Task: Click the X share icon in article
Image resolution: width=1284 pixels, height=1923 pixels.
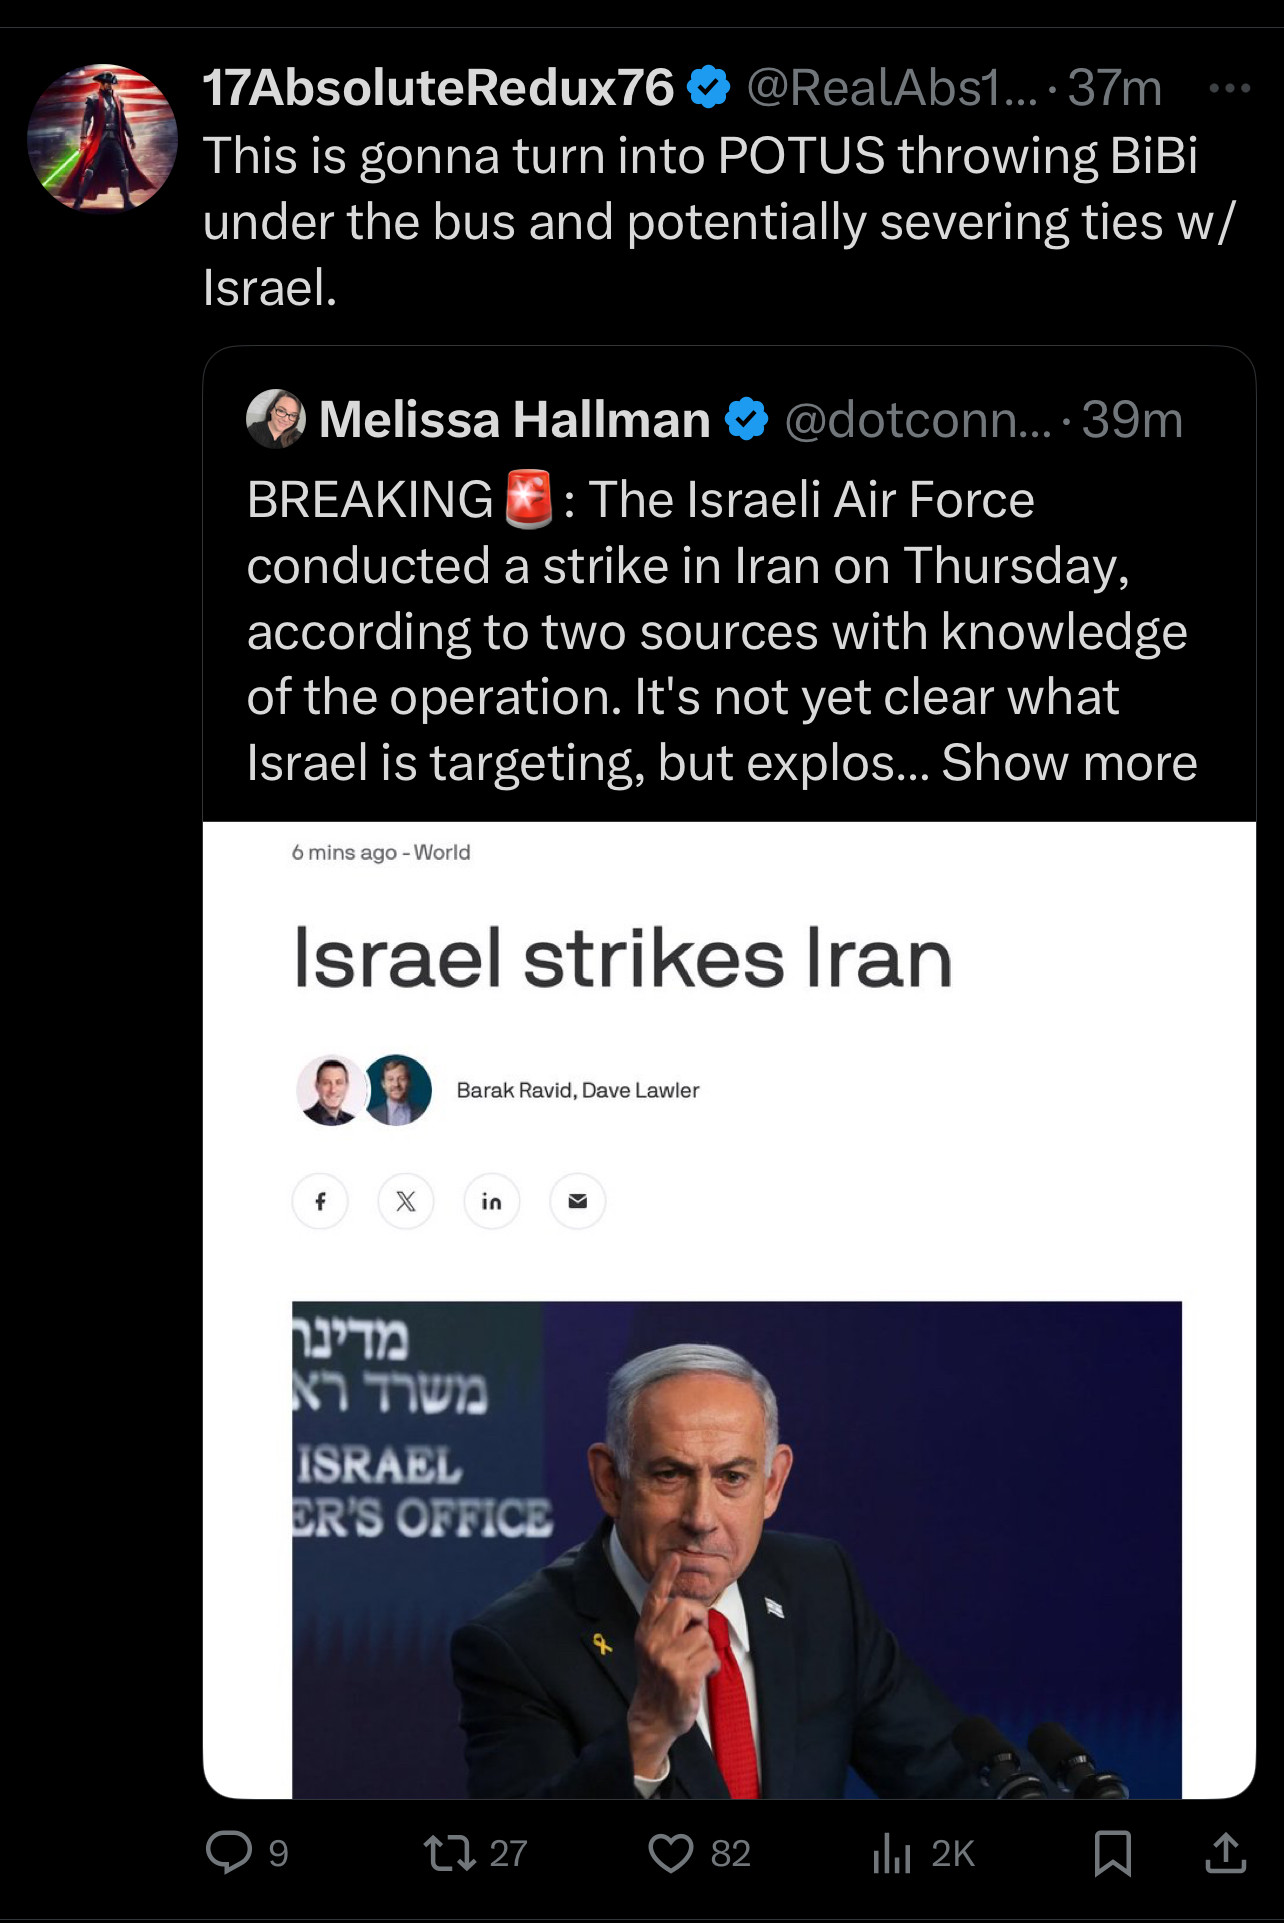Action: pyautogui.click(x=406, y=1201)
